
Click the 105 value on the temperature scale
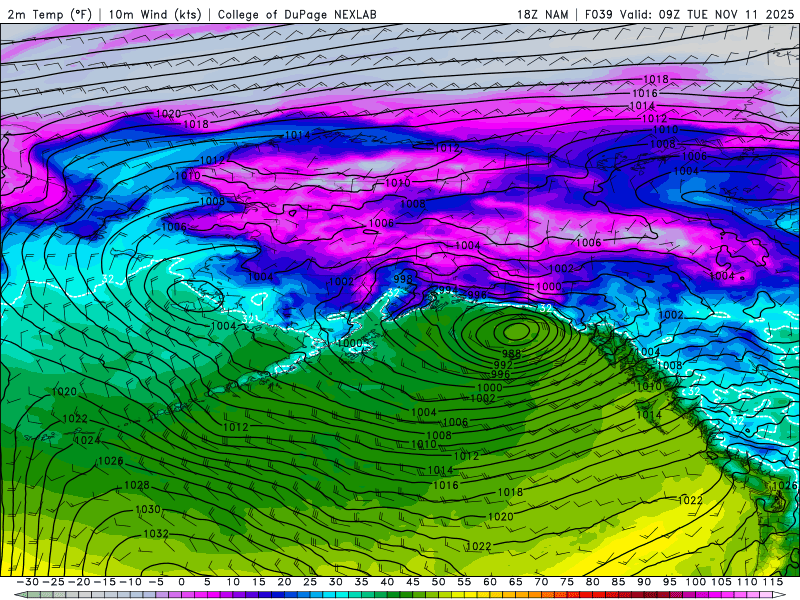click(x=721, y=582)
